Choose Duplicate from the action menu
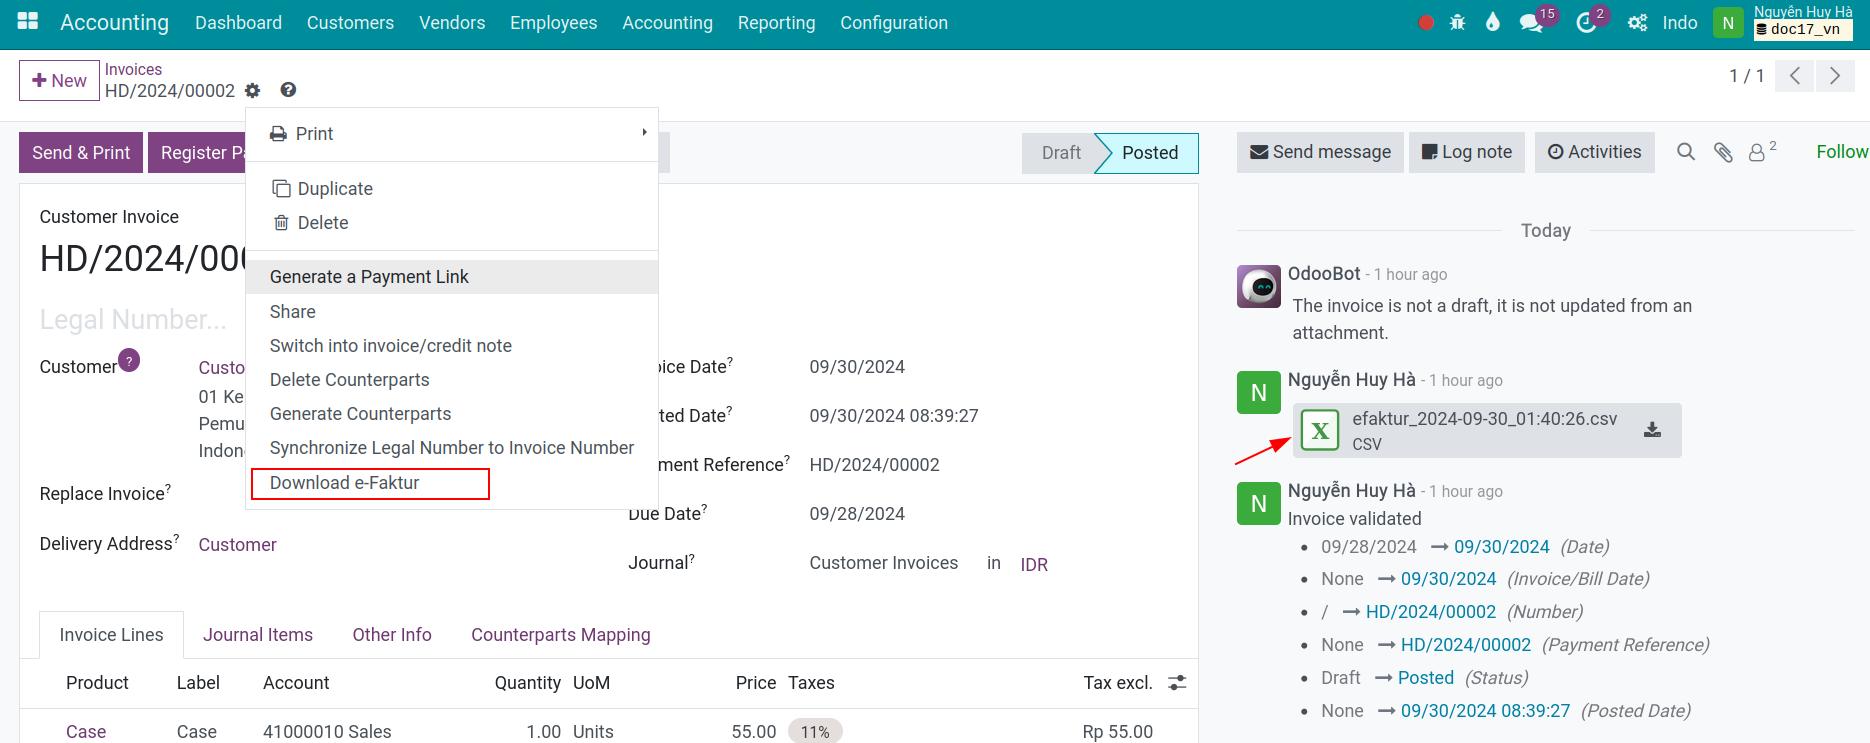 [452, 189]
